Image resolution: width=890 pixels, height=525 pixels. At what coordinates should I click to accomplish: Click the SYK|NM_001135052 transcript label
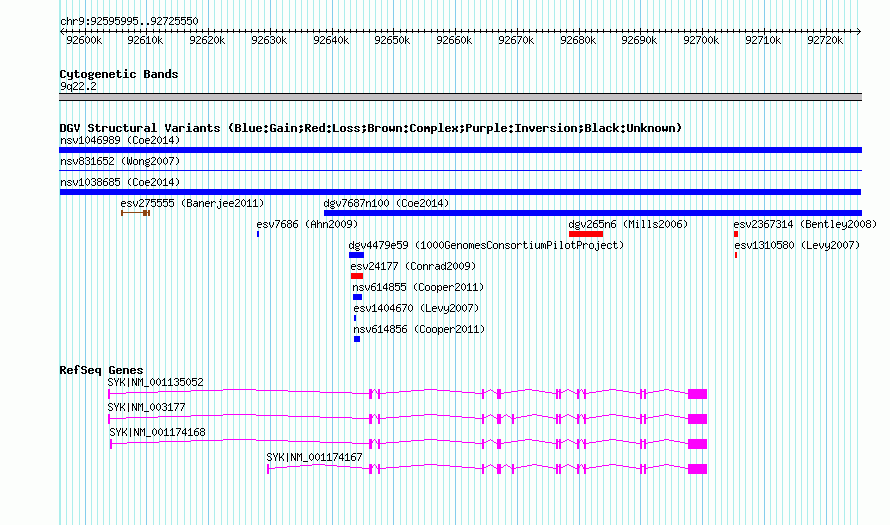pos(156,383)
